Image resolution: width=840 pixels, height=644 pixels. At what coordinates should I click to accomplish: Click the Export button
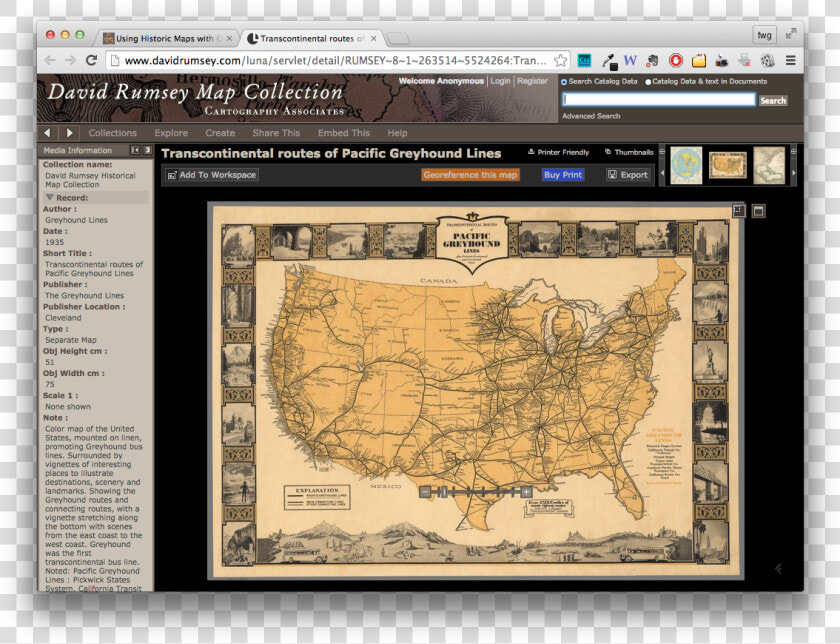click(x=628, y=175)
